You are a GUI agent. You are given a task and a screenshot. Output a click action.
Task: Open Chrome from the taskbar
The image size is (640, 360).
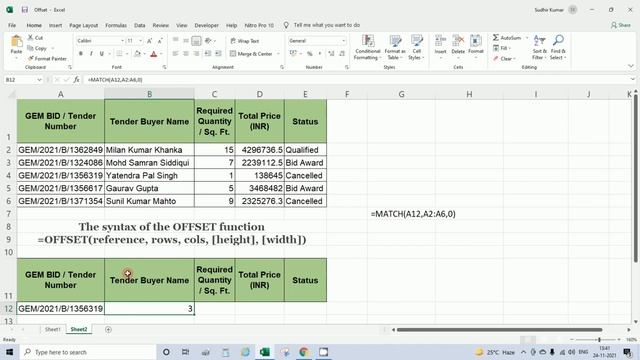tap(304, 352)
